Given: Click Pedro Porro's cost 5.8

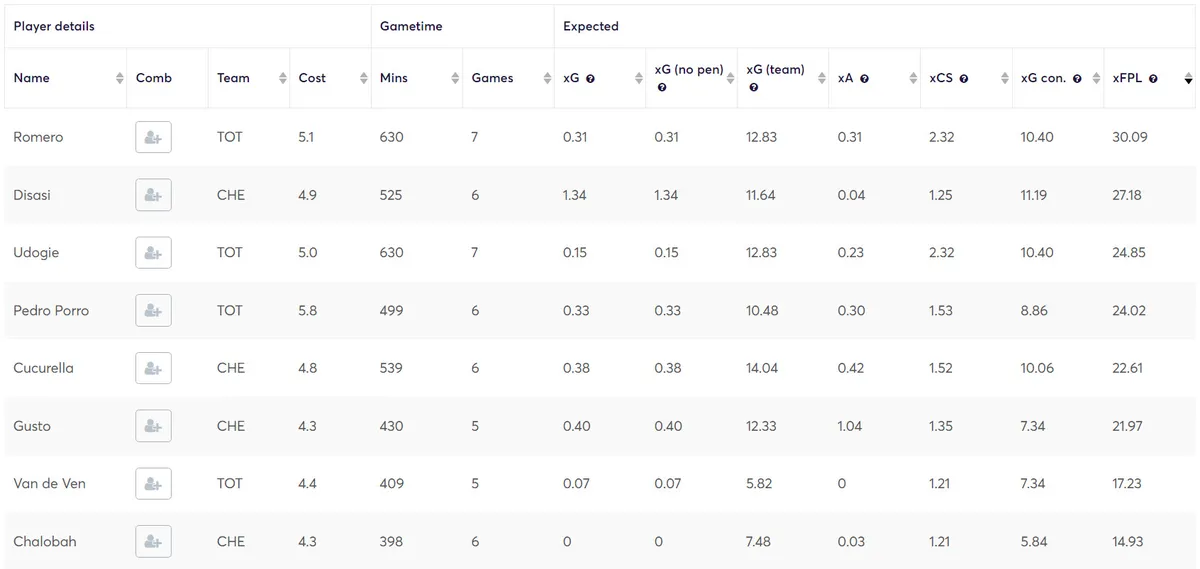Looking at the screenshot, I should pos(308,310).
